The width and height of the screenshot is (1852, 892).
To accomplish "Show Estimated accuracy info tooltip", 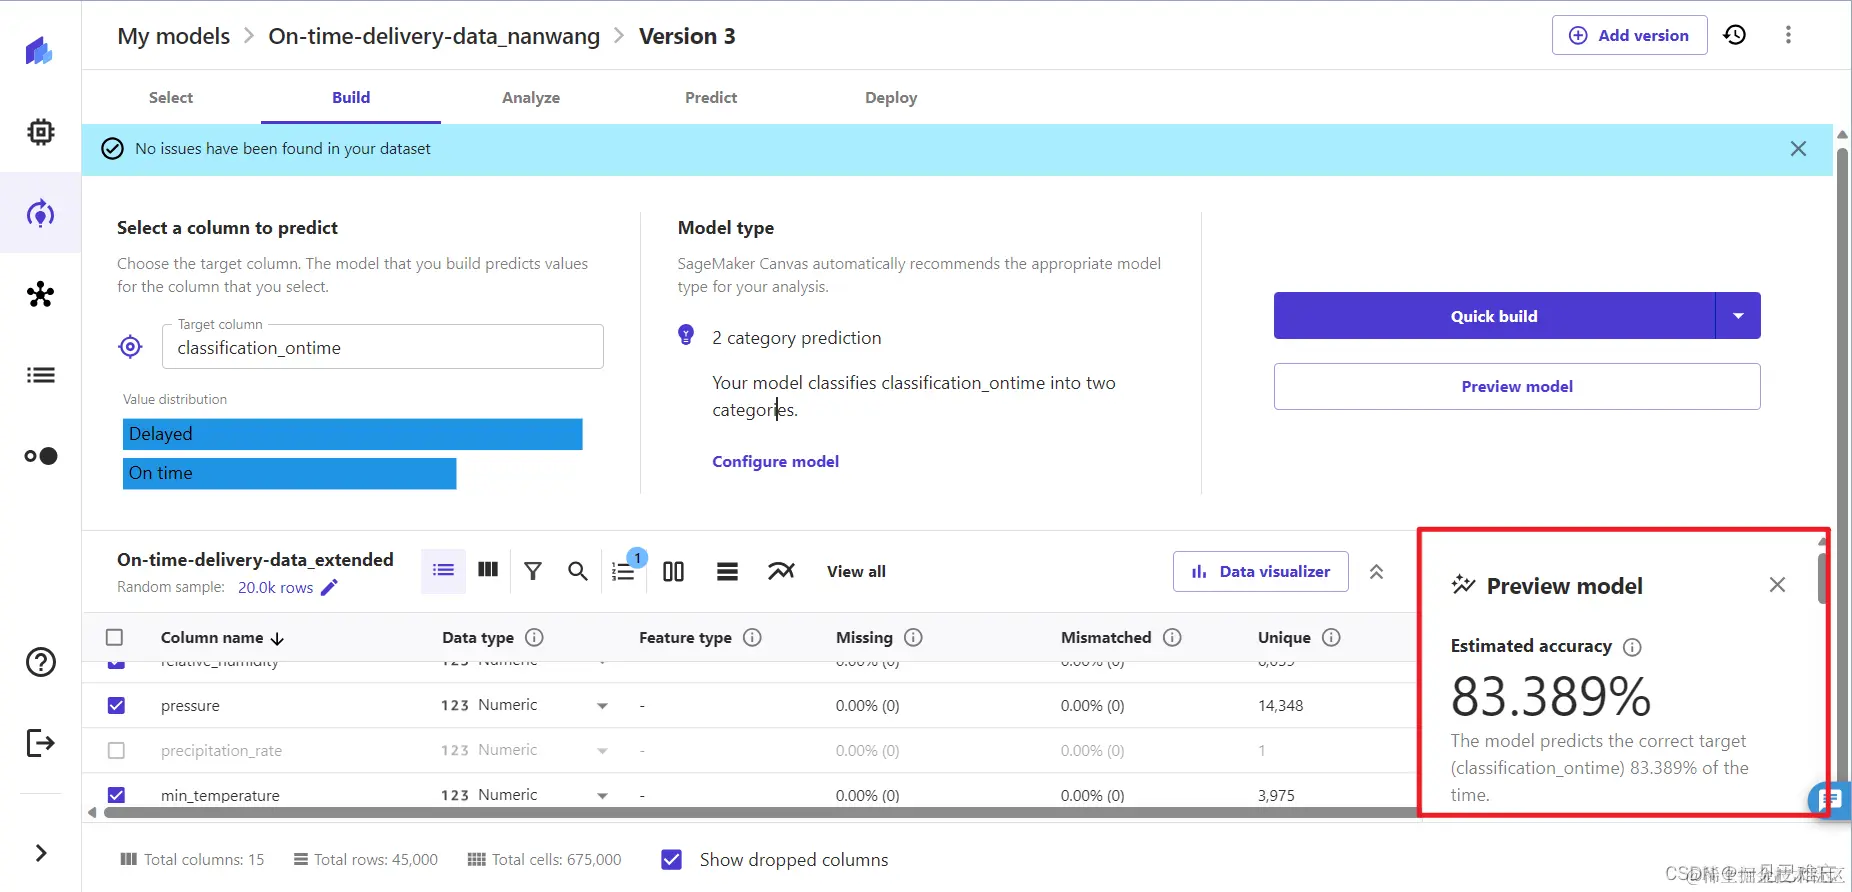I will coord(1632,647).
